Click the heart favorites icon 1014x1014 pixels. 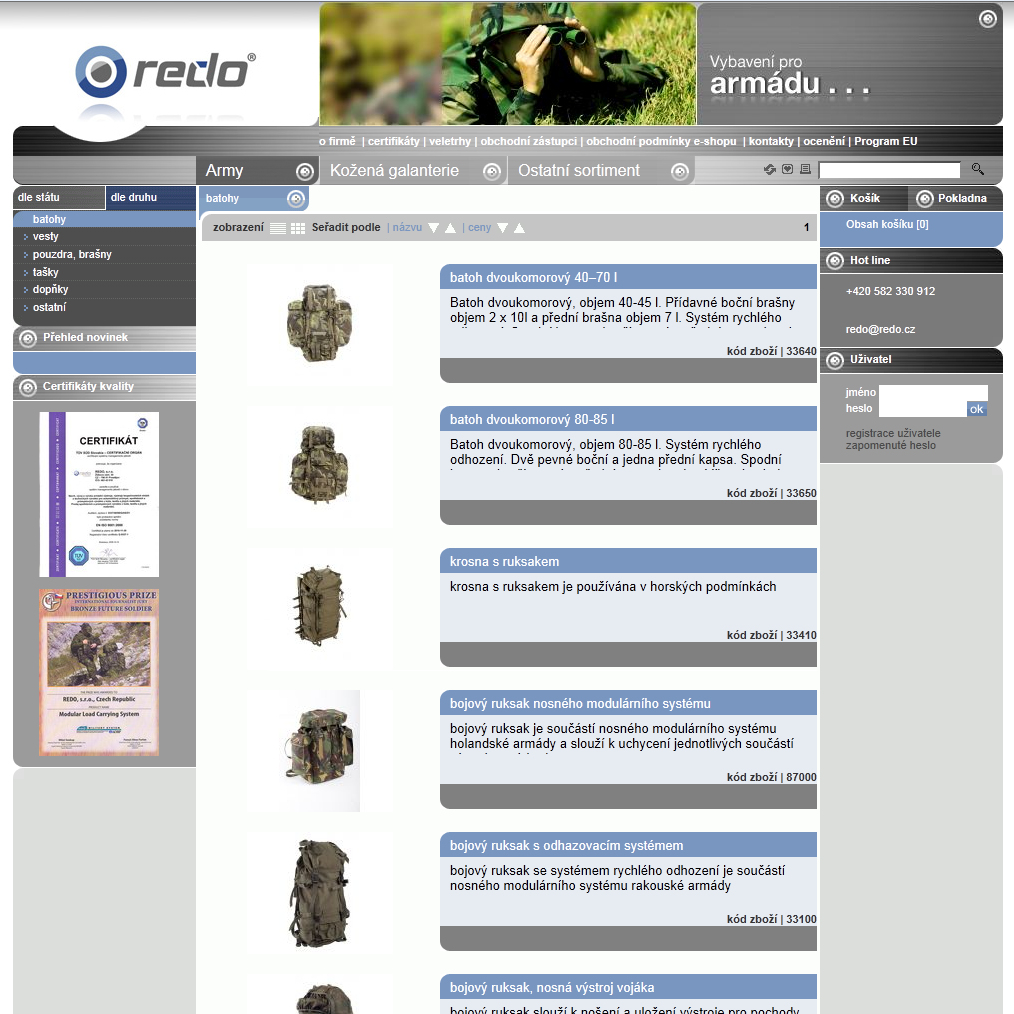(787, 169)
